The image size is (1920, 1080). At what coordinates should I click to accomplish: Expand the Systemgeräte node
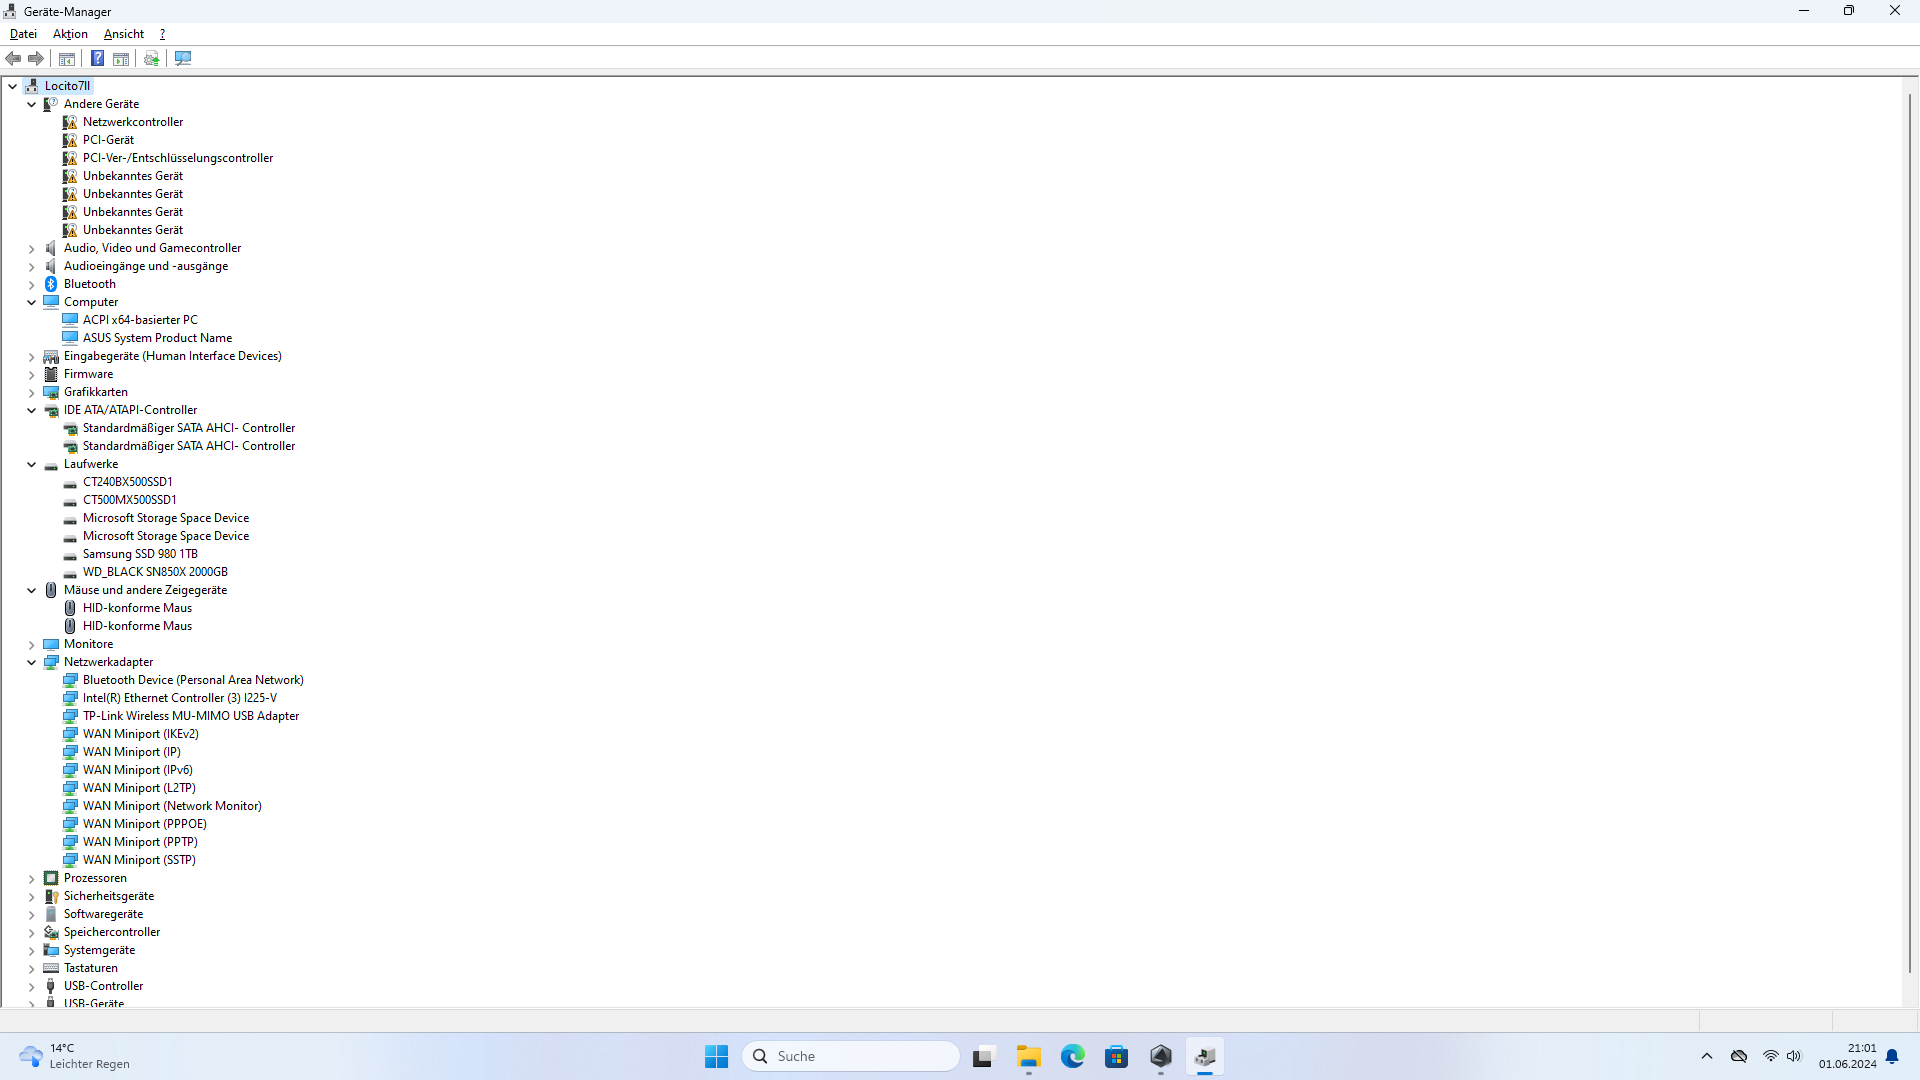(31, 950)
